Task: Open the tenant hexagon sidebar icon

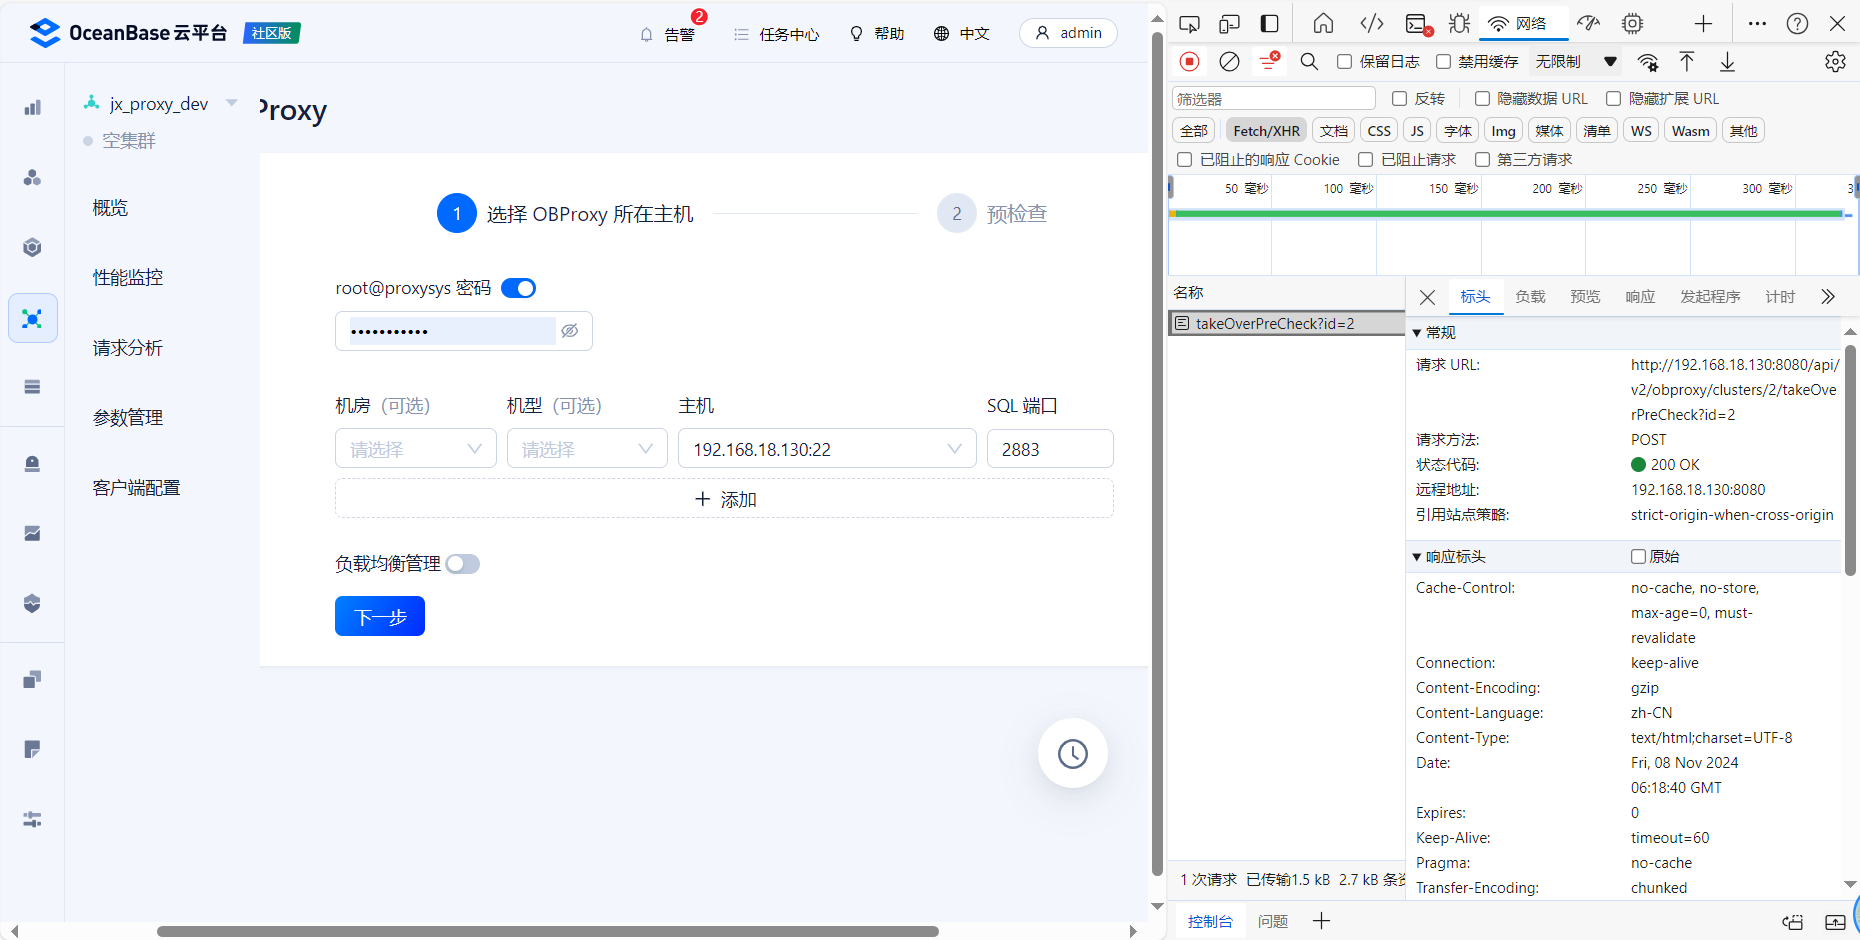Action: (33, 247)
